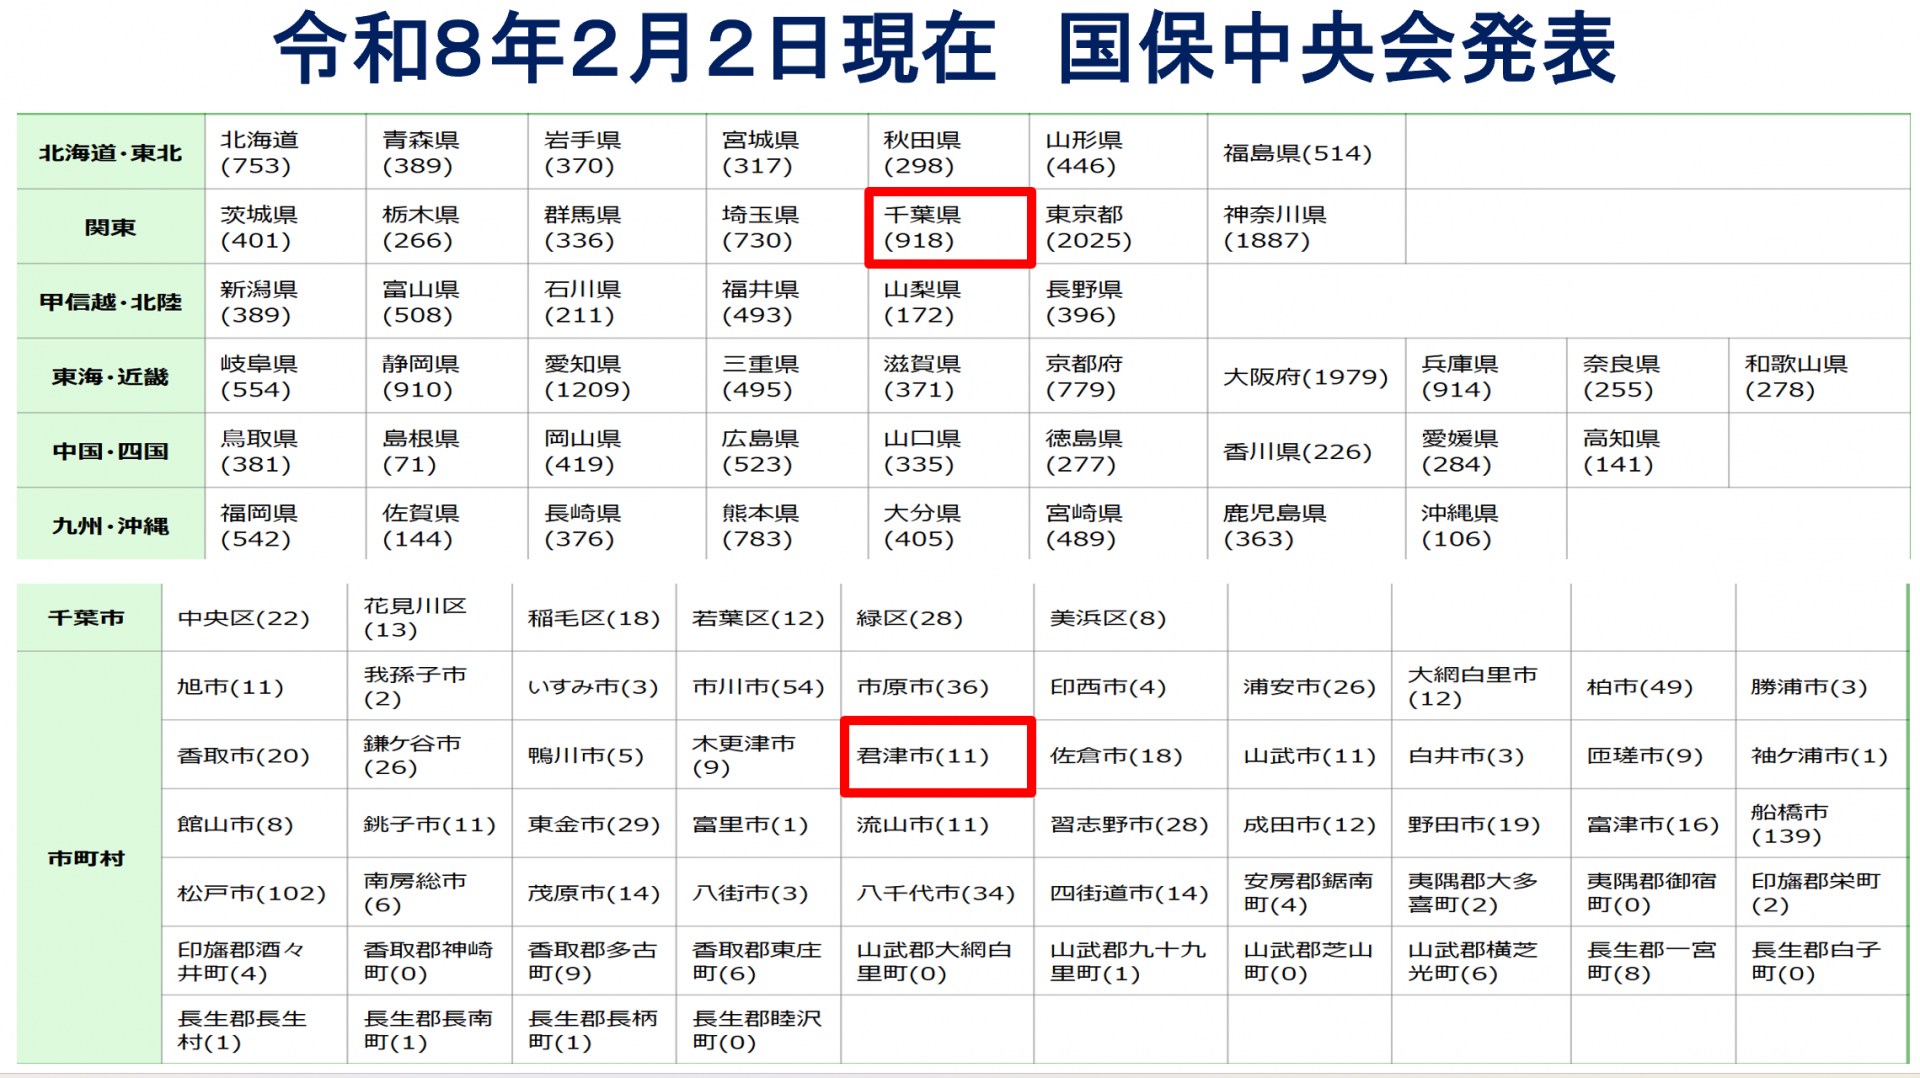The image size is (1920, 1078).
Task: Select the 松戸市(102) cell
Action: pyautogui.click(x=253, y=893)
